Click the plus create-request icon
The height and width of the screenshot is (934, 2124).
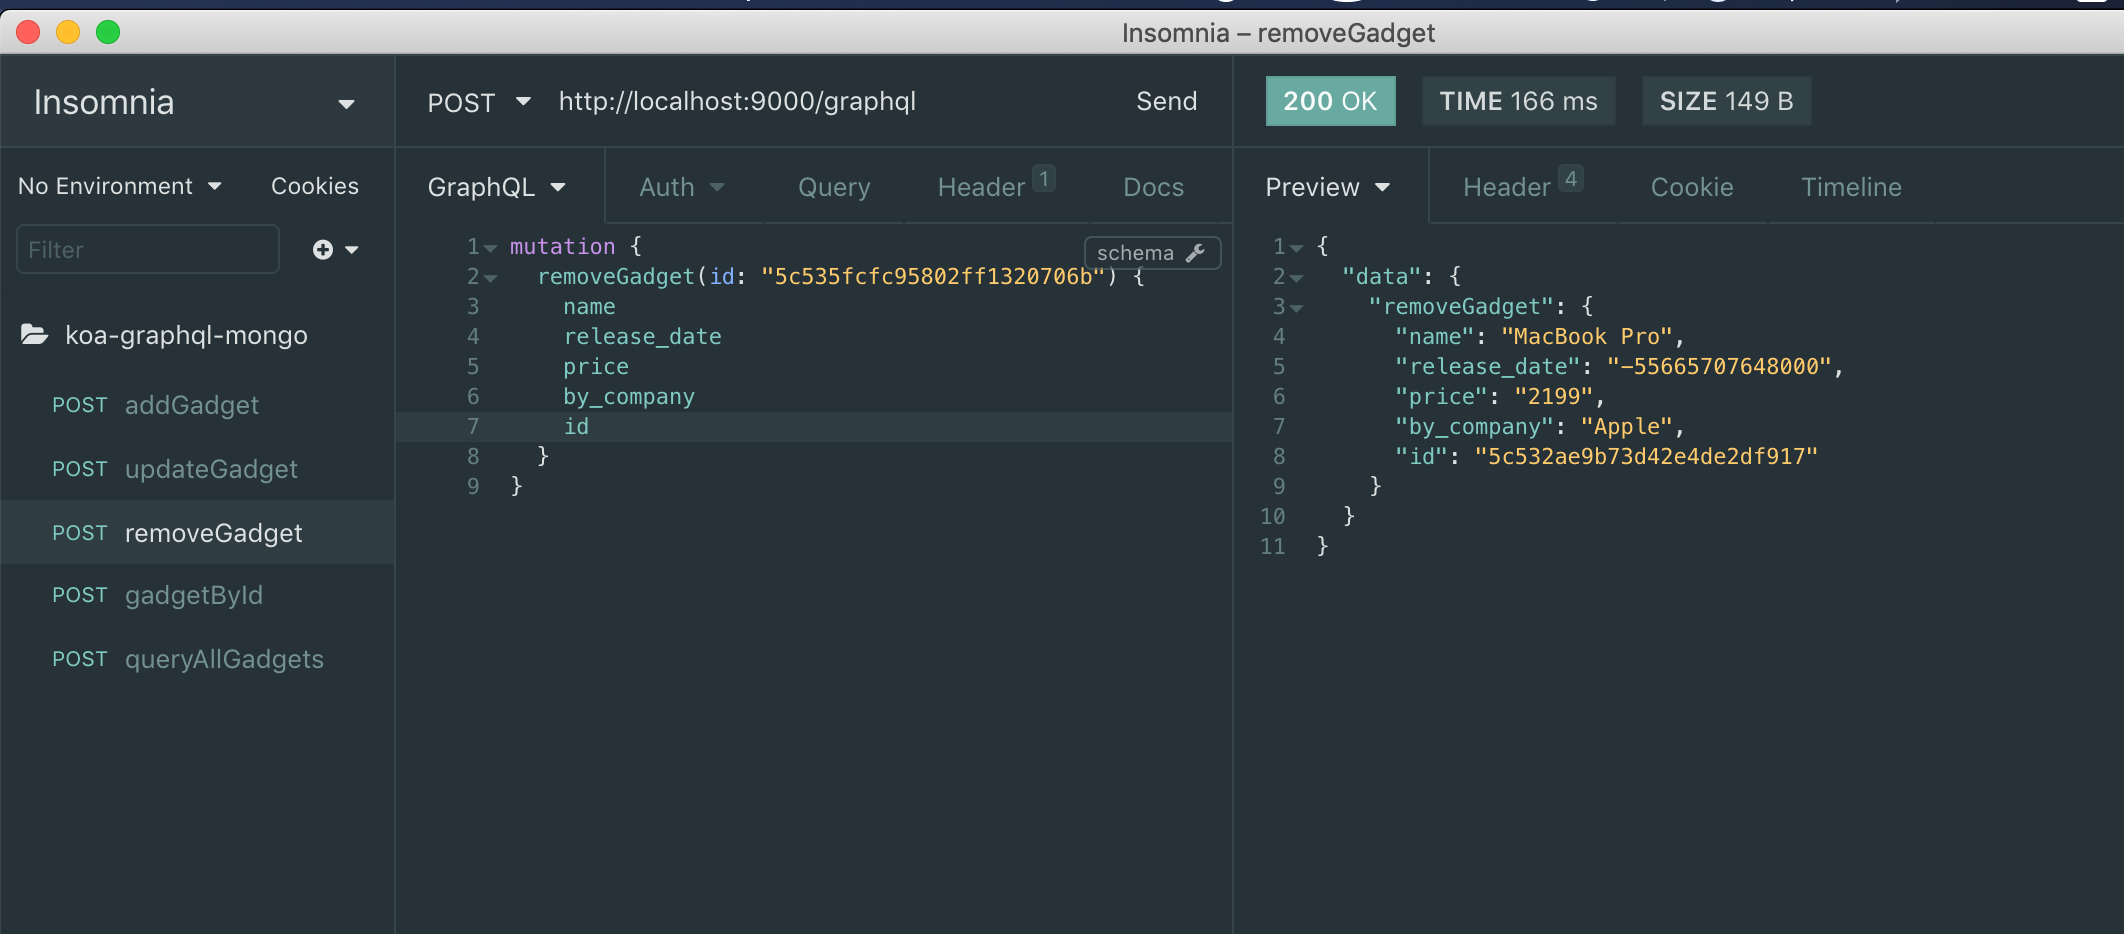(323, 250)
